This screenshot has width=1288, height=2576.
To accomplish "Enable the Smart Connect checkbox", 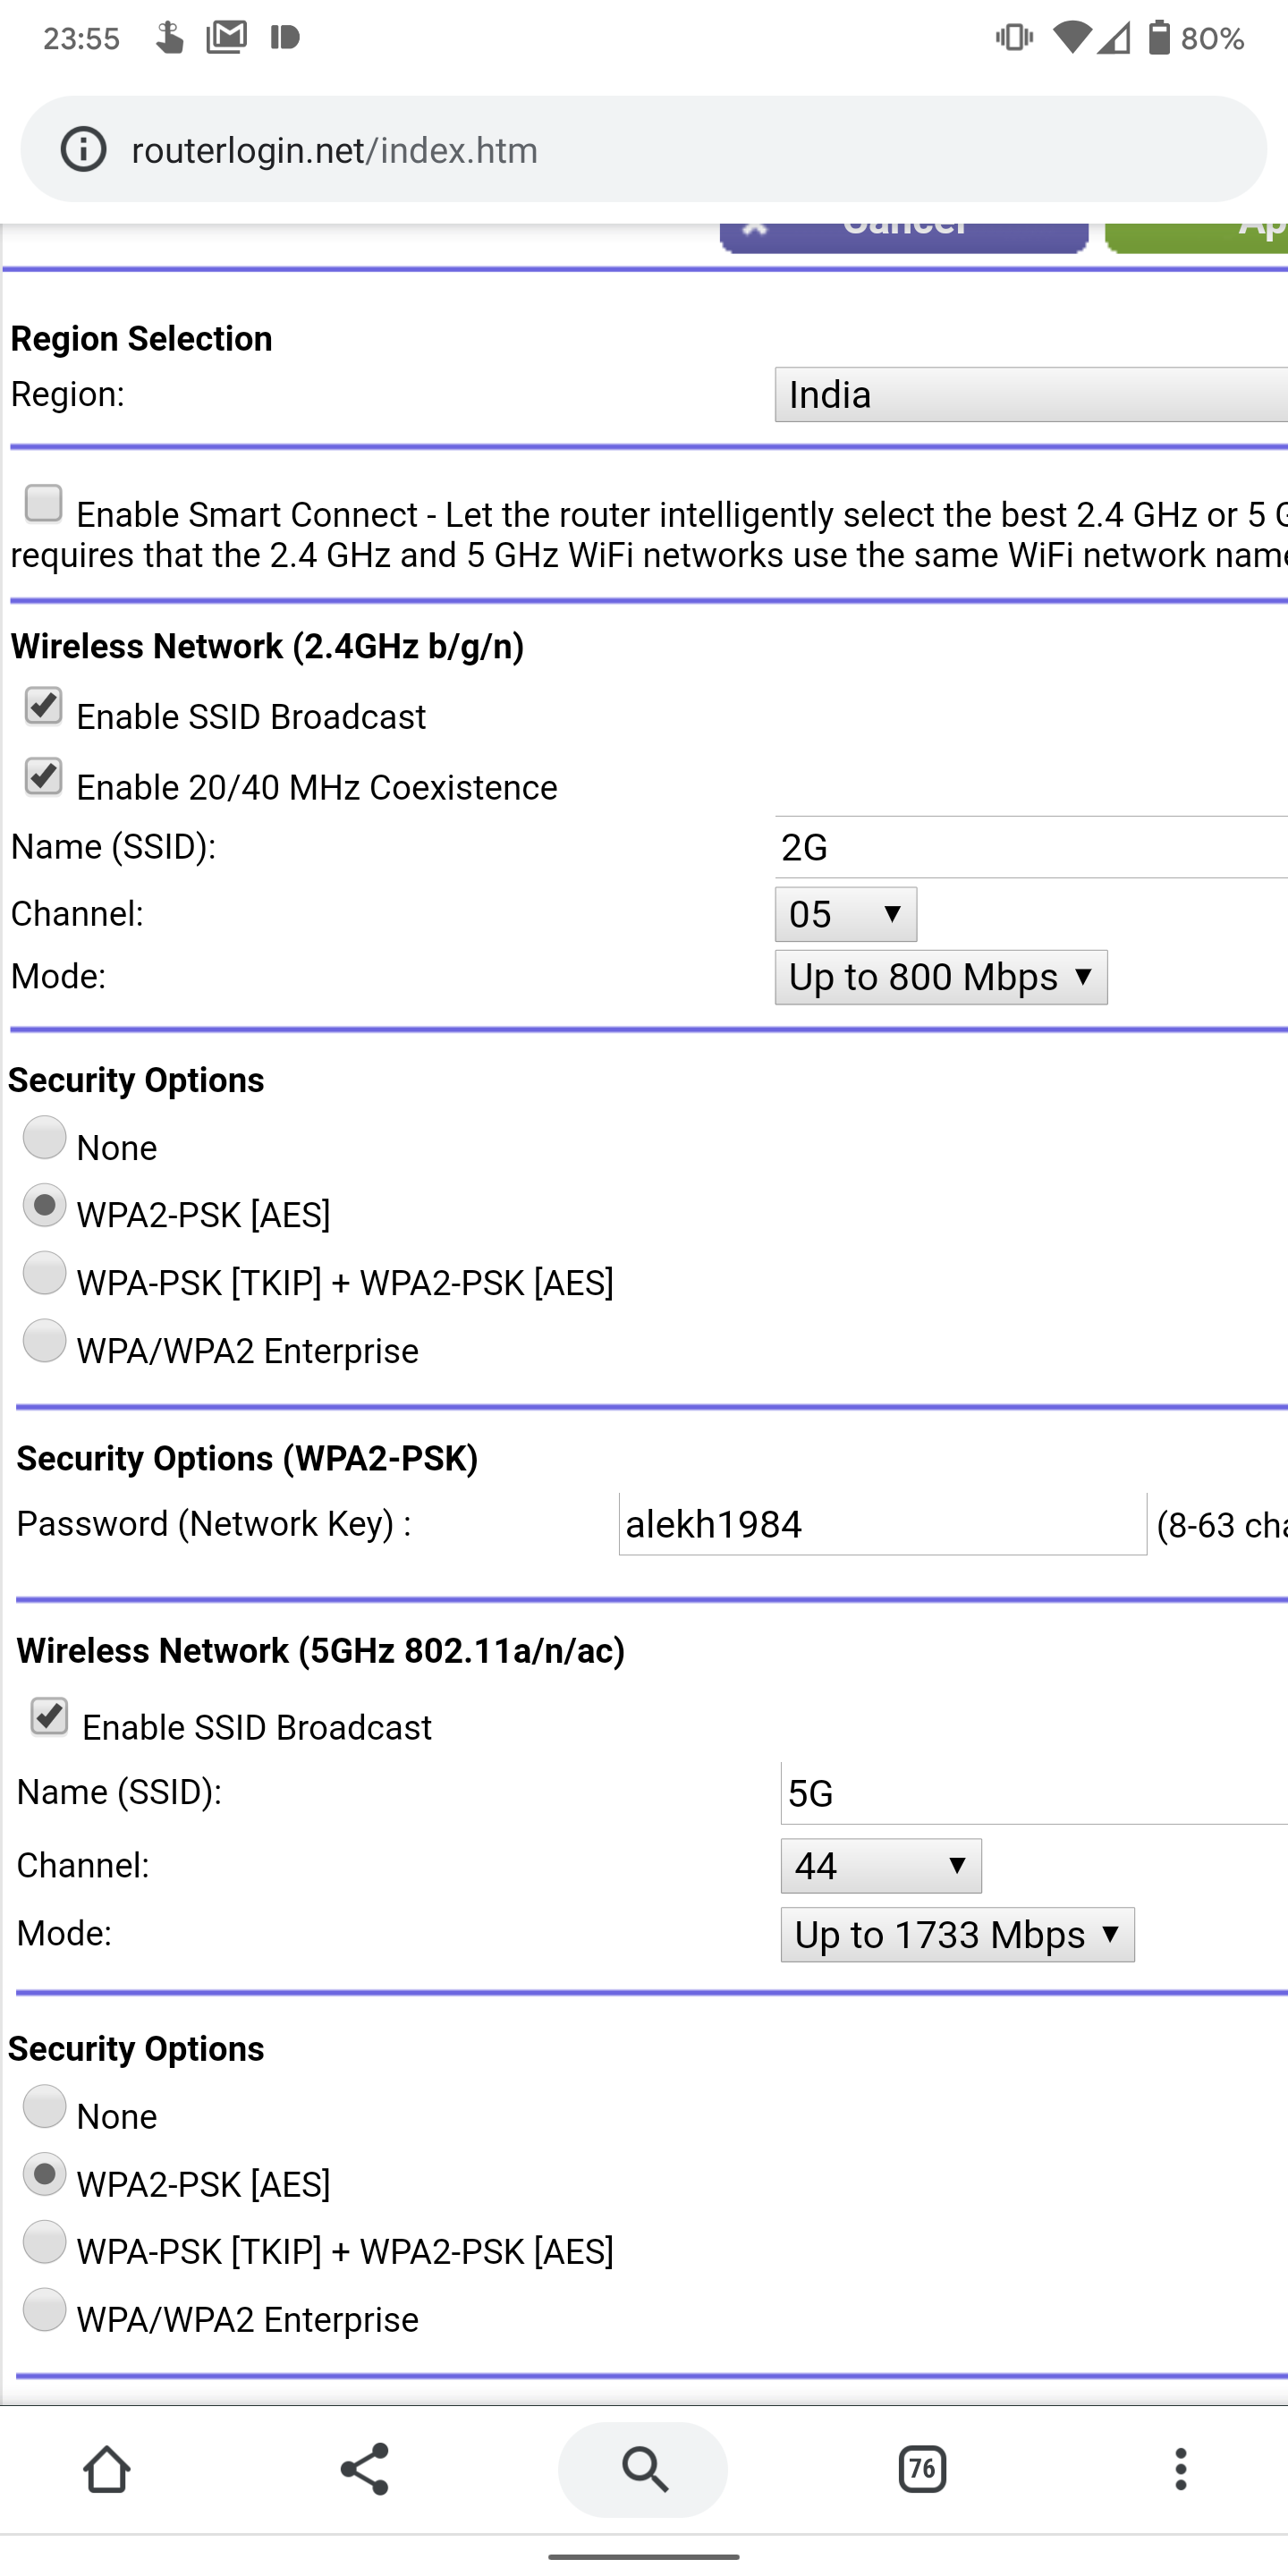I will click(x=44, y=504).
